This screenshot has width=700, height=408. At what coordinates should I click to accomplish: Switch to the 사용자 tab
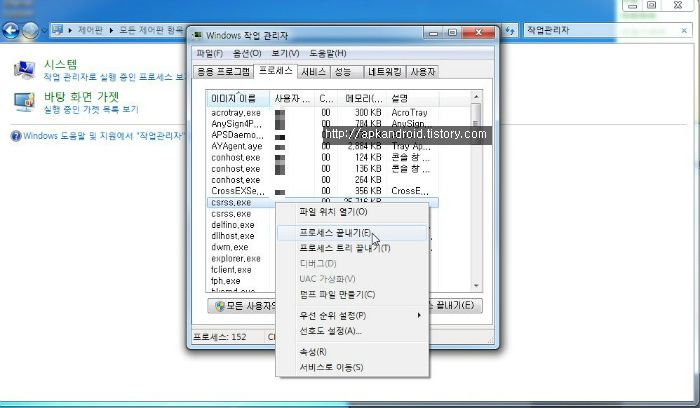(422, 71)
